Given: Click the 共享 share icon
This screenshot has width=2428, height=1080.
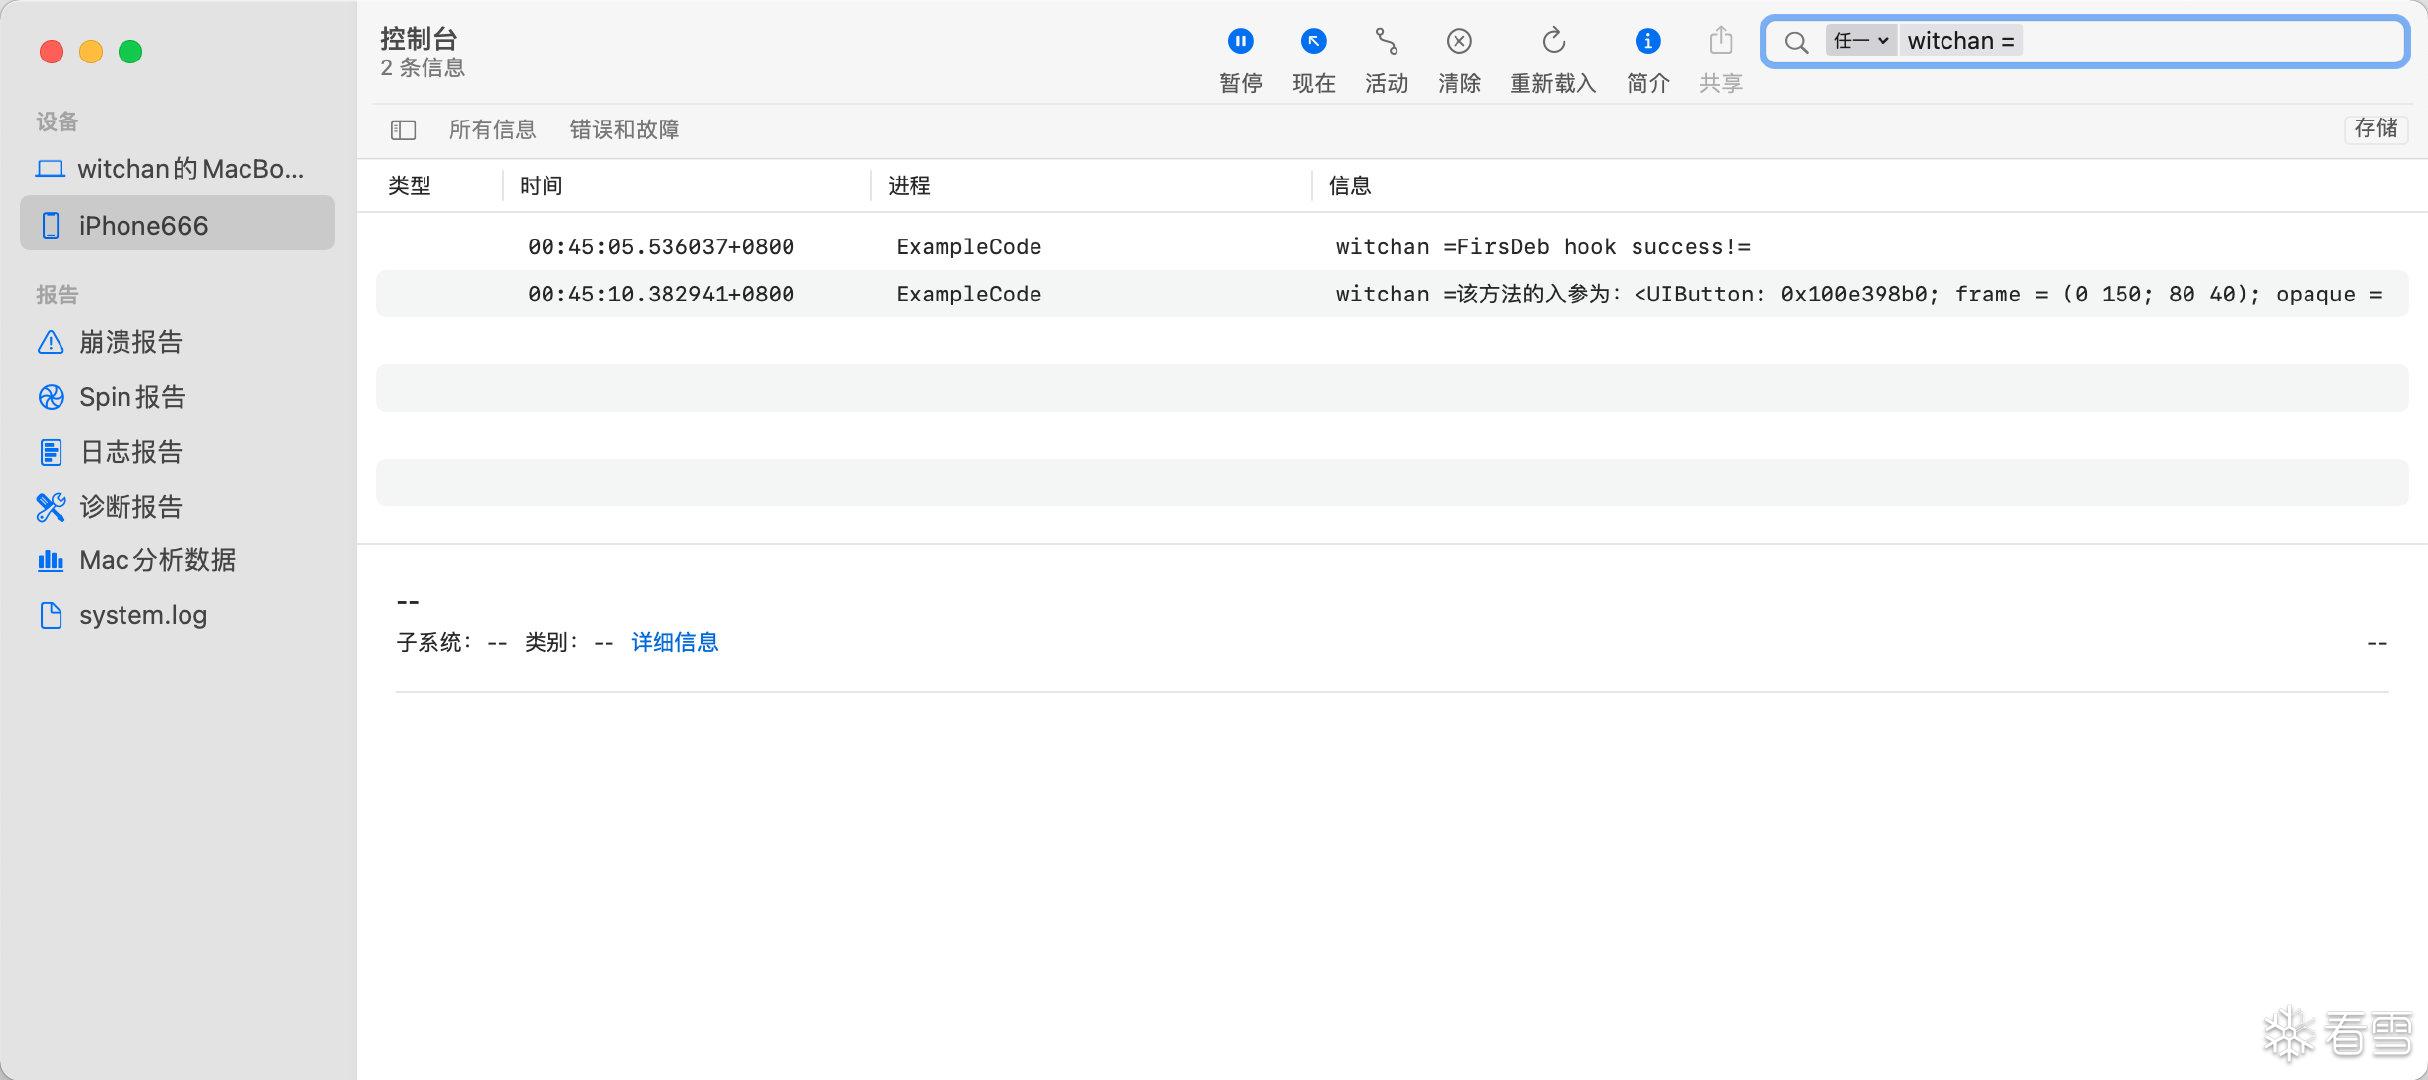Looking at the screenshot, I should (1720, 42).
